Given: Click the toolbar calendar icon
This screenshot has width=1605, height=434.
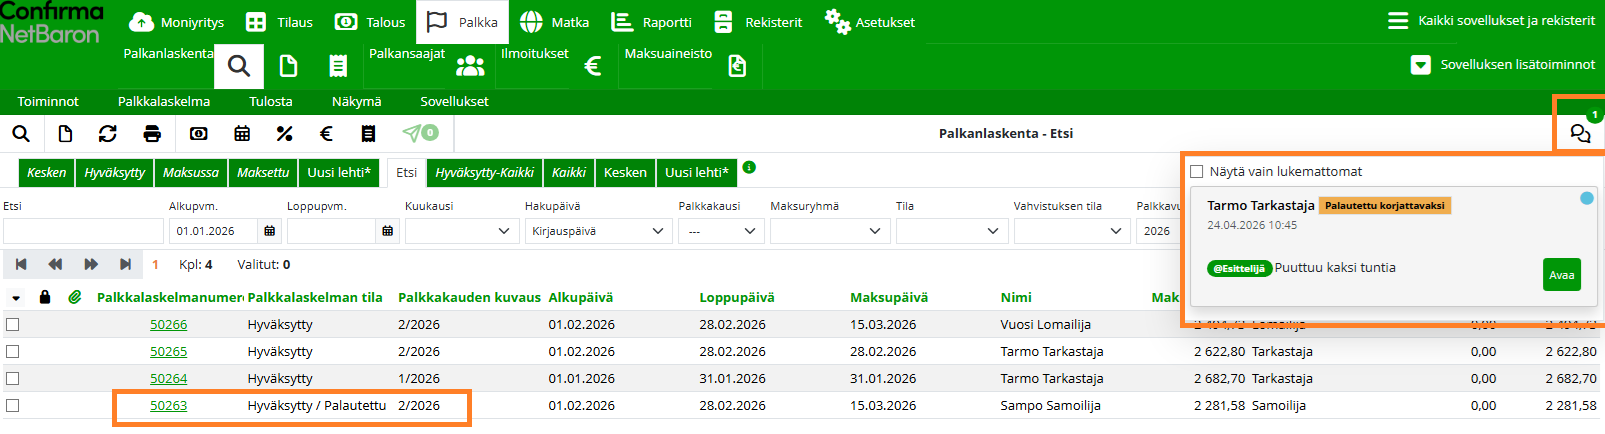Looking at the screenshot, I should click(x=242, y=134).
